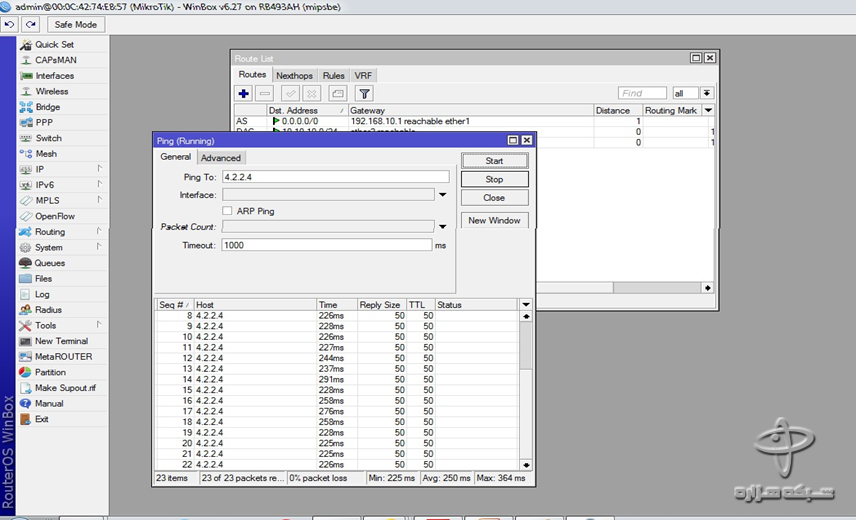This screenshot has height=520, width=856.
Task: Expand the System submenu
Action: (x=99, y=247)
